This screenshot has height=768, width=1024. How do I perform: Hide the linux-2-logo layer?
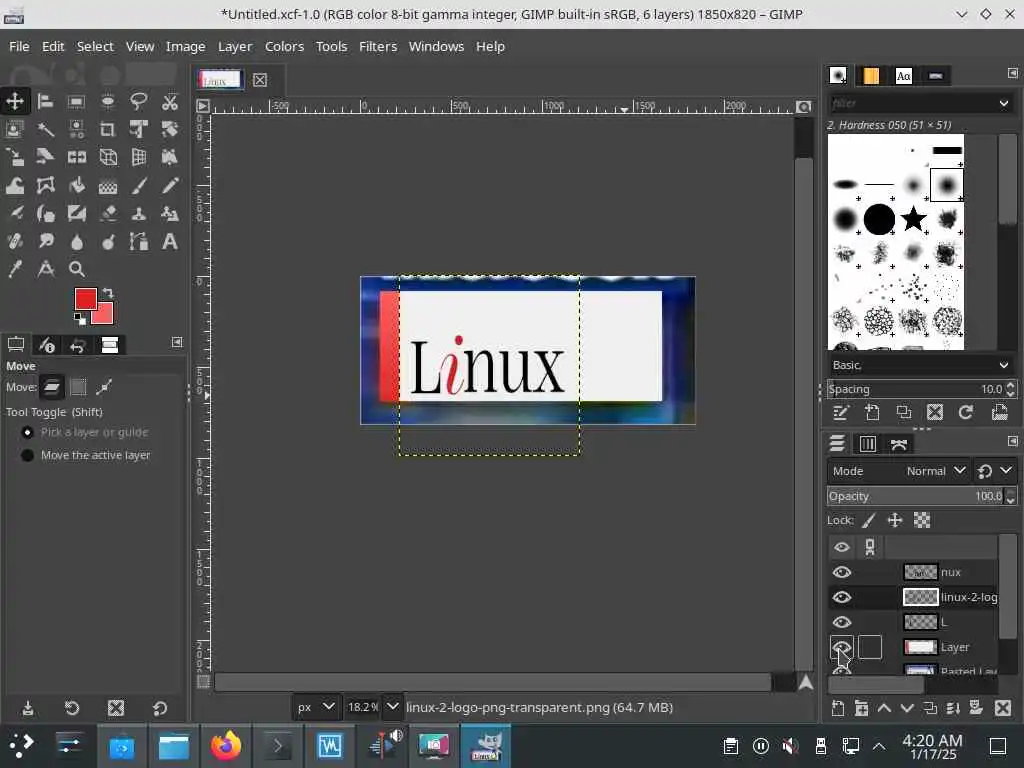[842, 597]
